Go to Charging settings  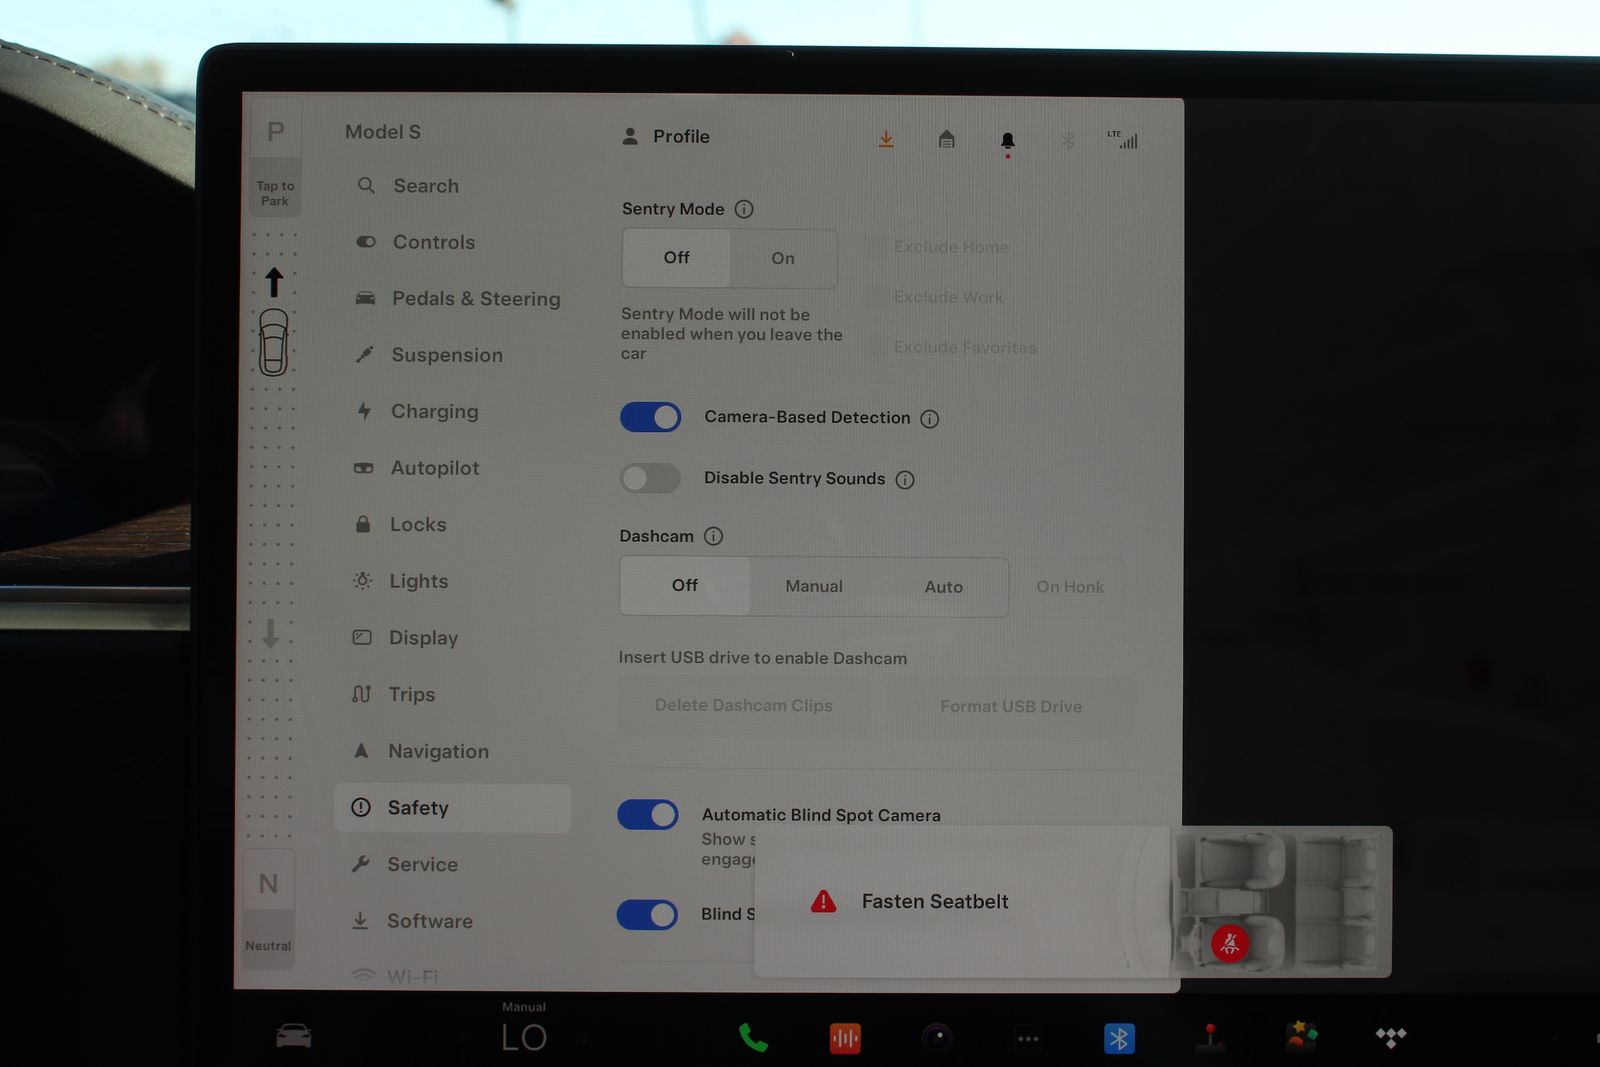coord(434,412)
